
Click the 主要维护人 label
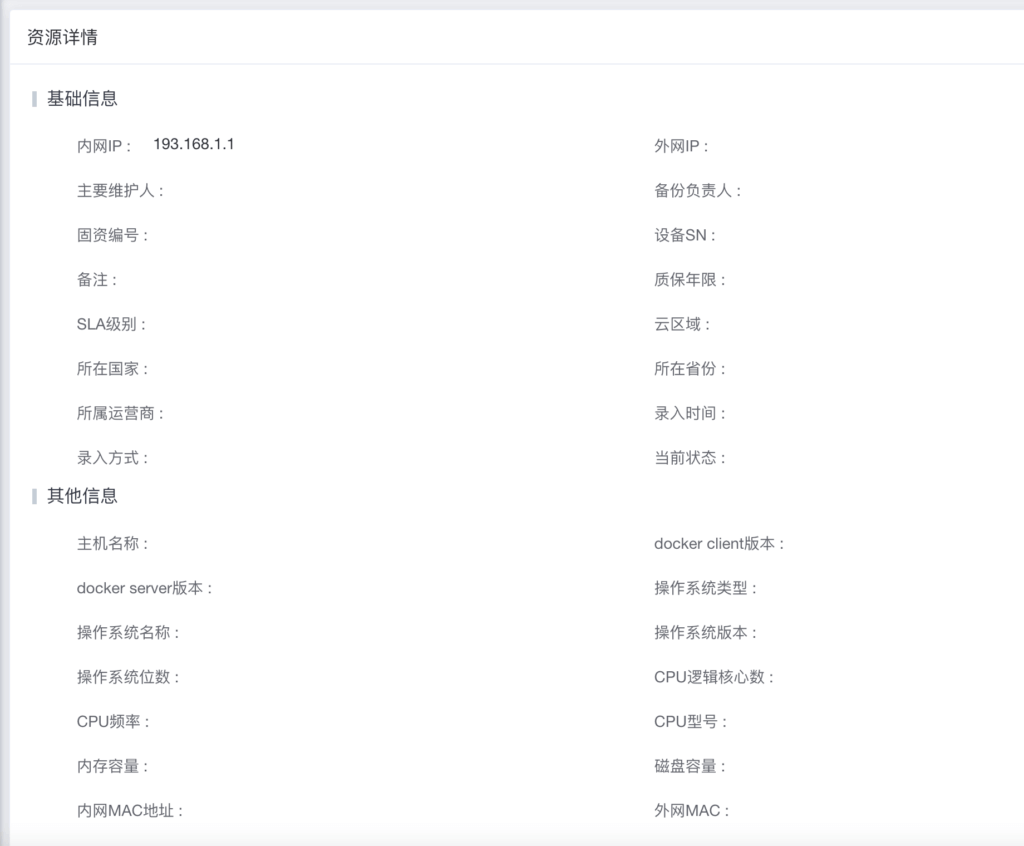(x=121, y=191)
